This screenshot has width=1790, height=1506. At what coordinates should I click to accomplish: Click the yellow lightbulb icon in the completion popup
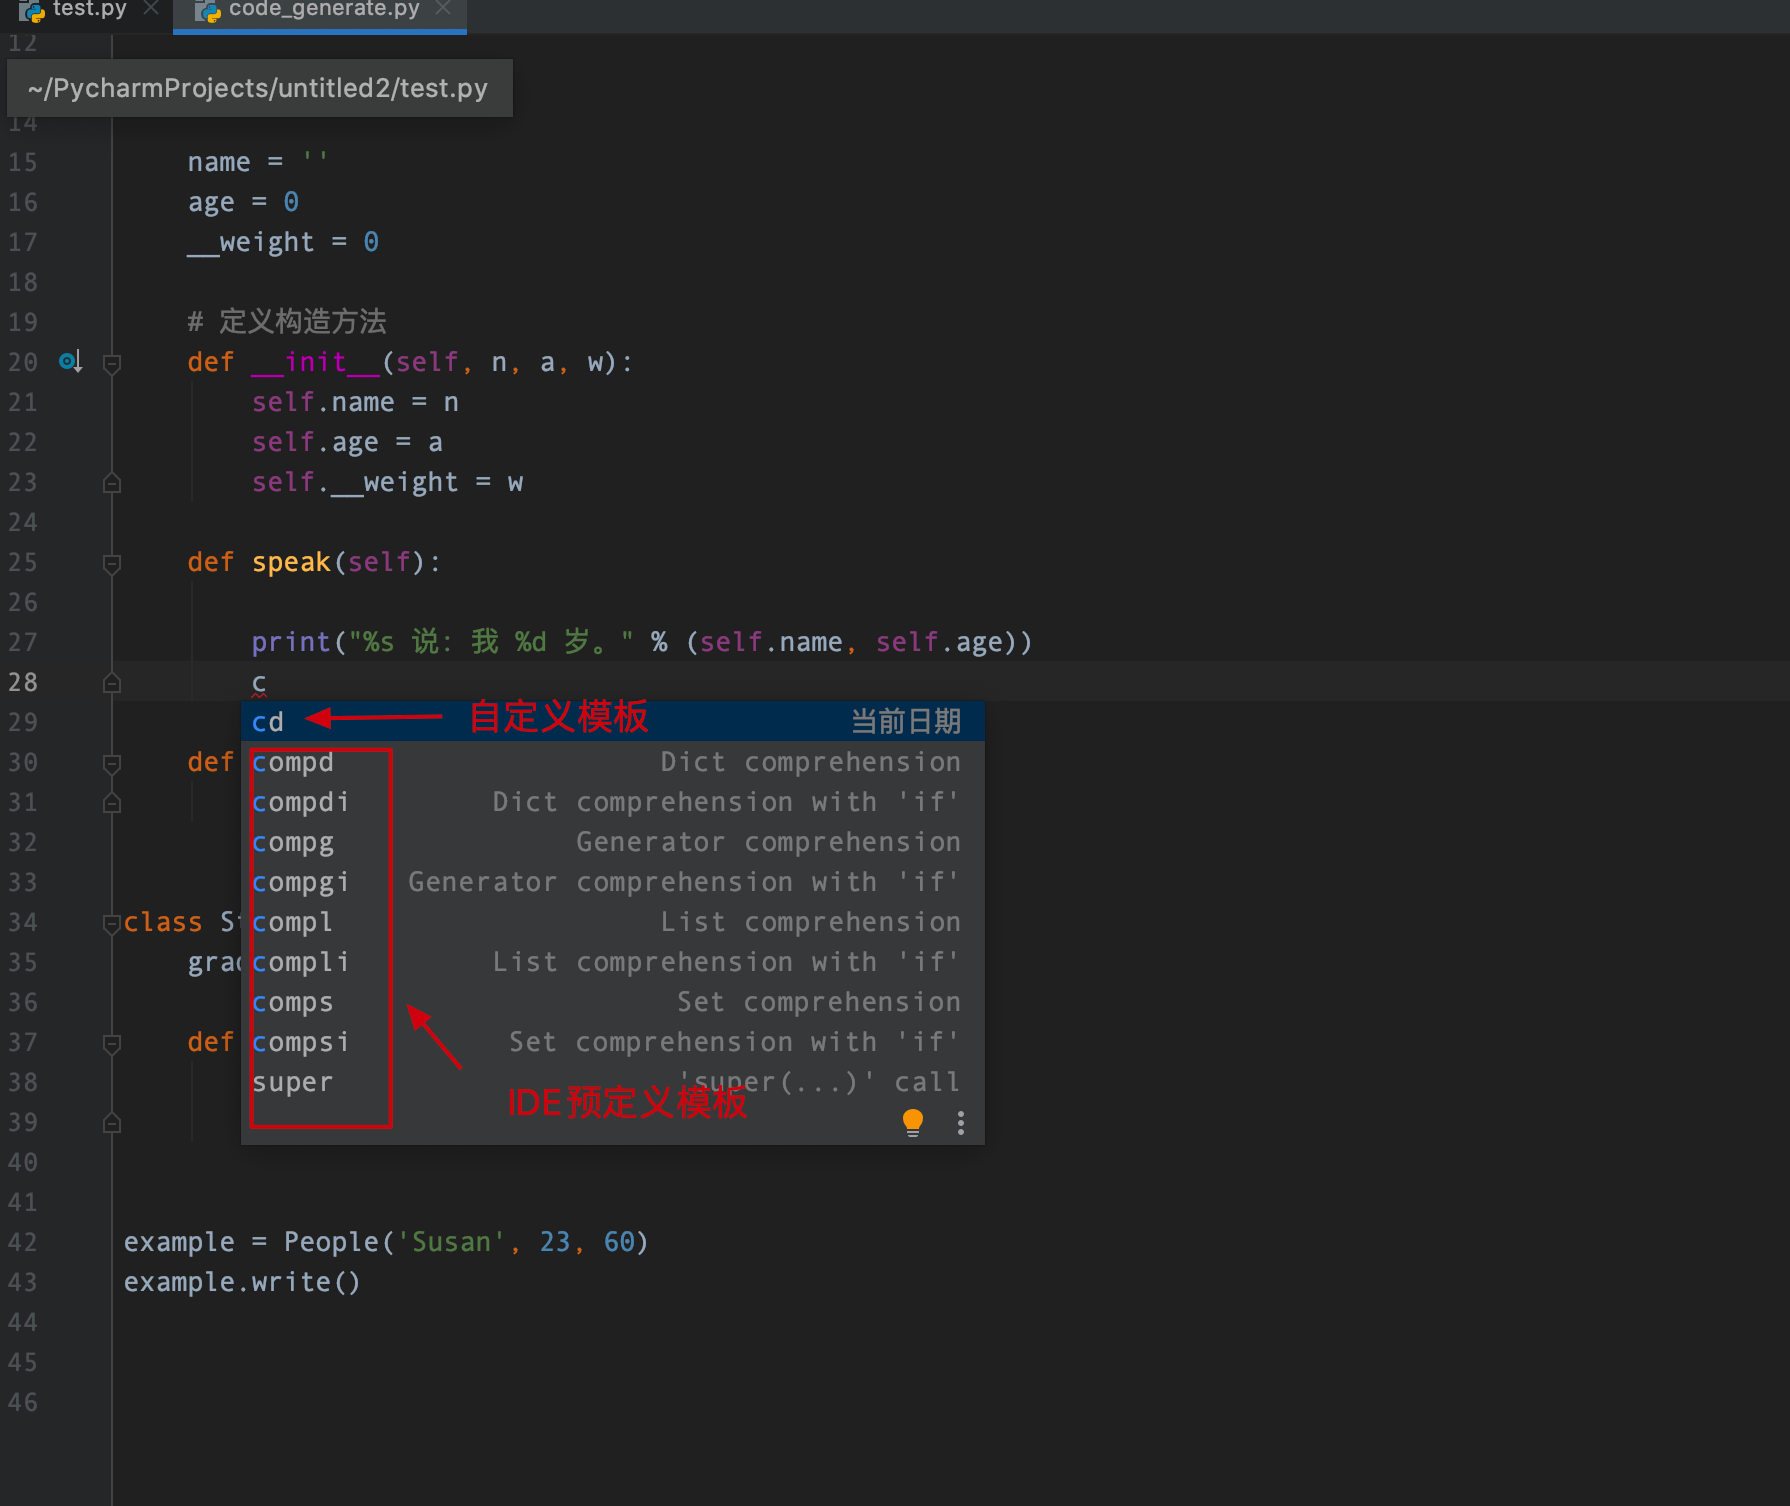(x=913, y=1122)
